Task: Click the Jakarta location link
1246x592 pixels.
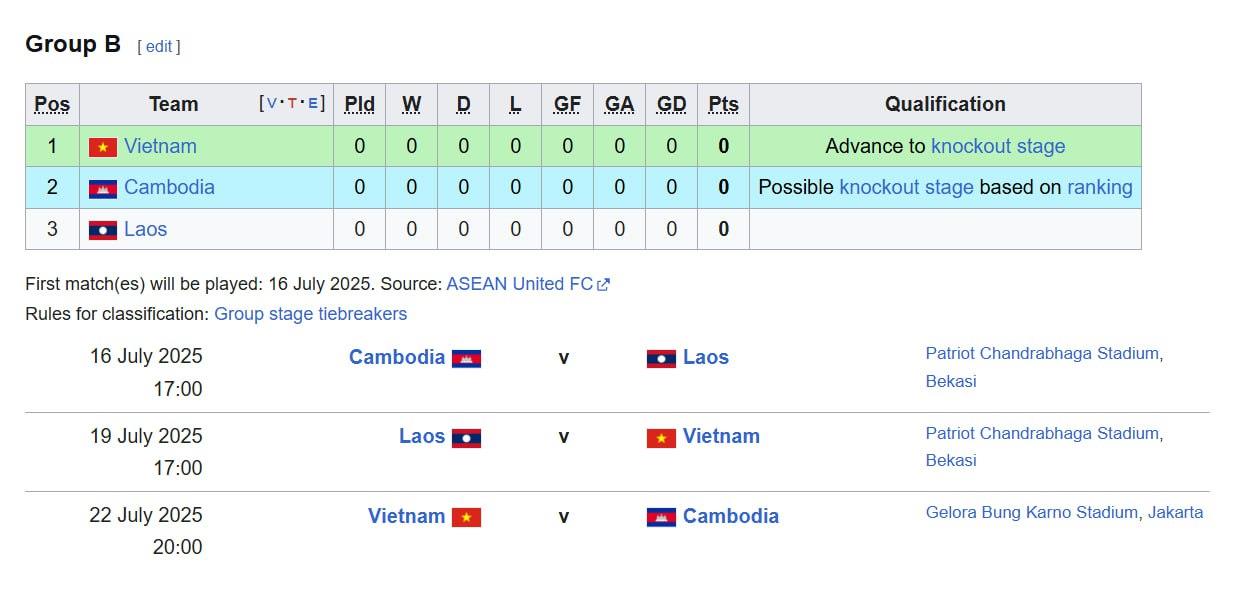Action: click(x=1175, y=512)
